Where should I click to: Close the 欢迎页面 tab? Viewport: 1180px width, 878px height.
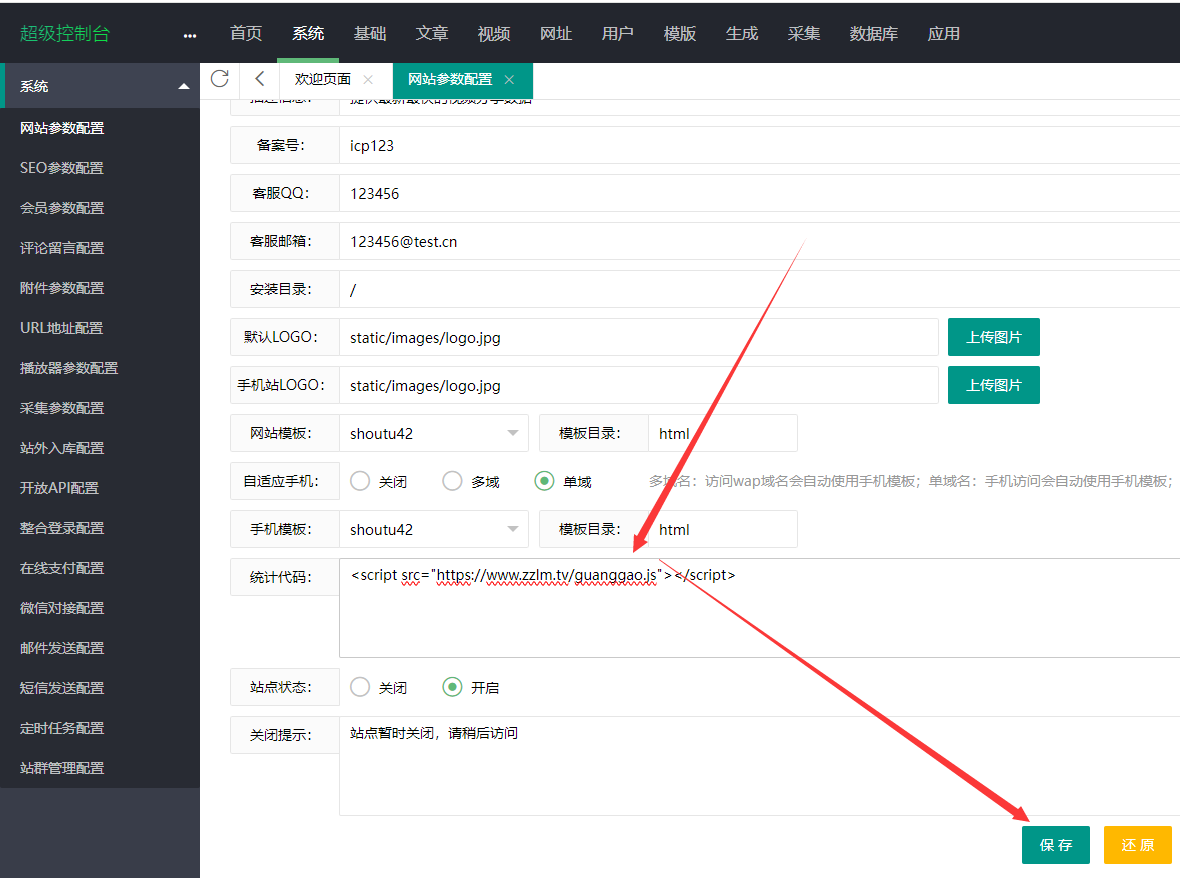click(x=368, y=80)
